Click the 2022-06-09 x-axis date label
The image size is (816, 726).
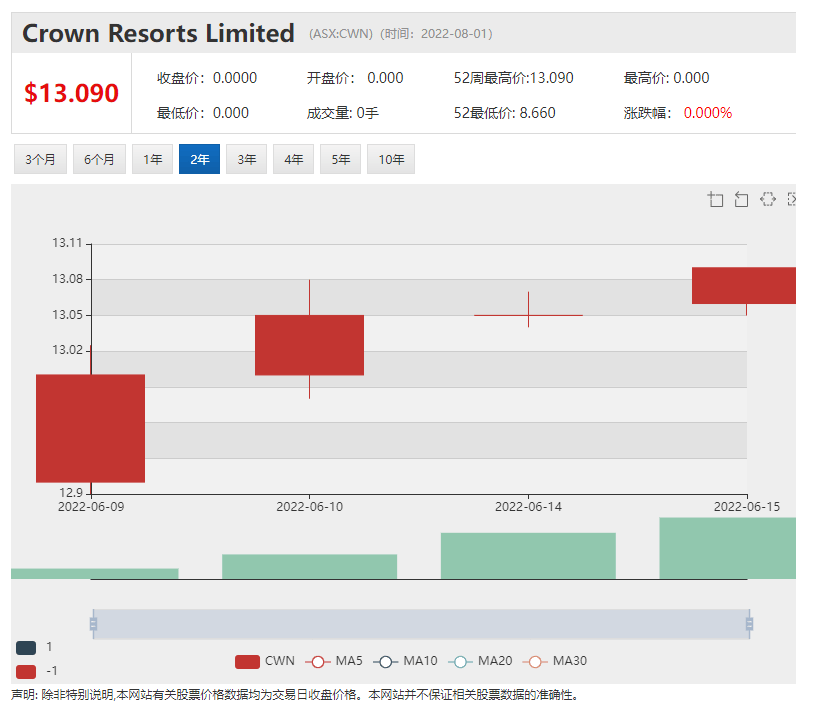(91, 507)
